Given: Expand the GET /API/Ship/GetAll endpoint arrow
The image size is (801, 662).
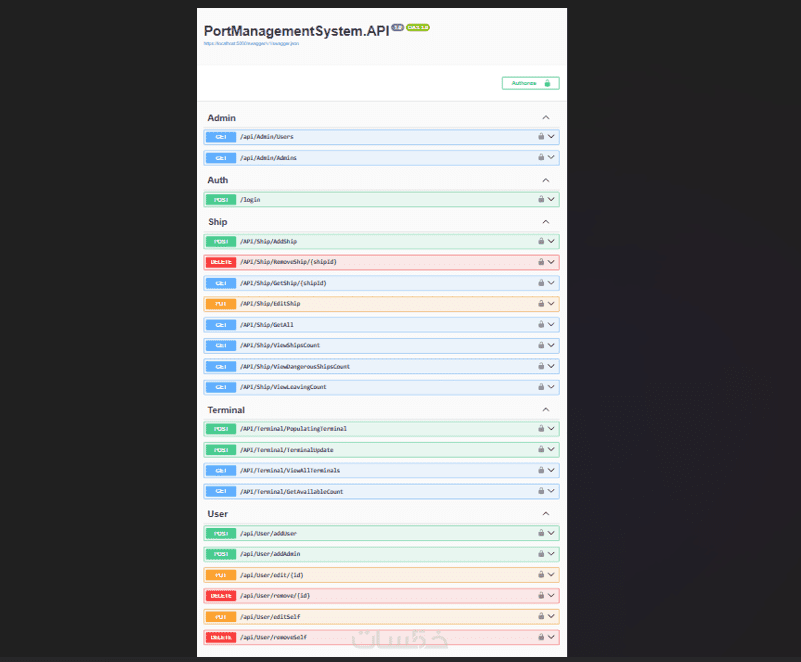Looking at the screenshot, I should [x=551, y=325].
